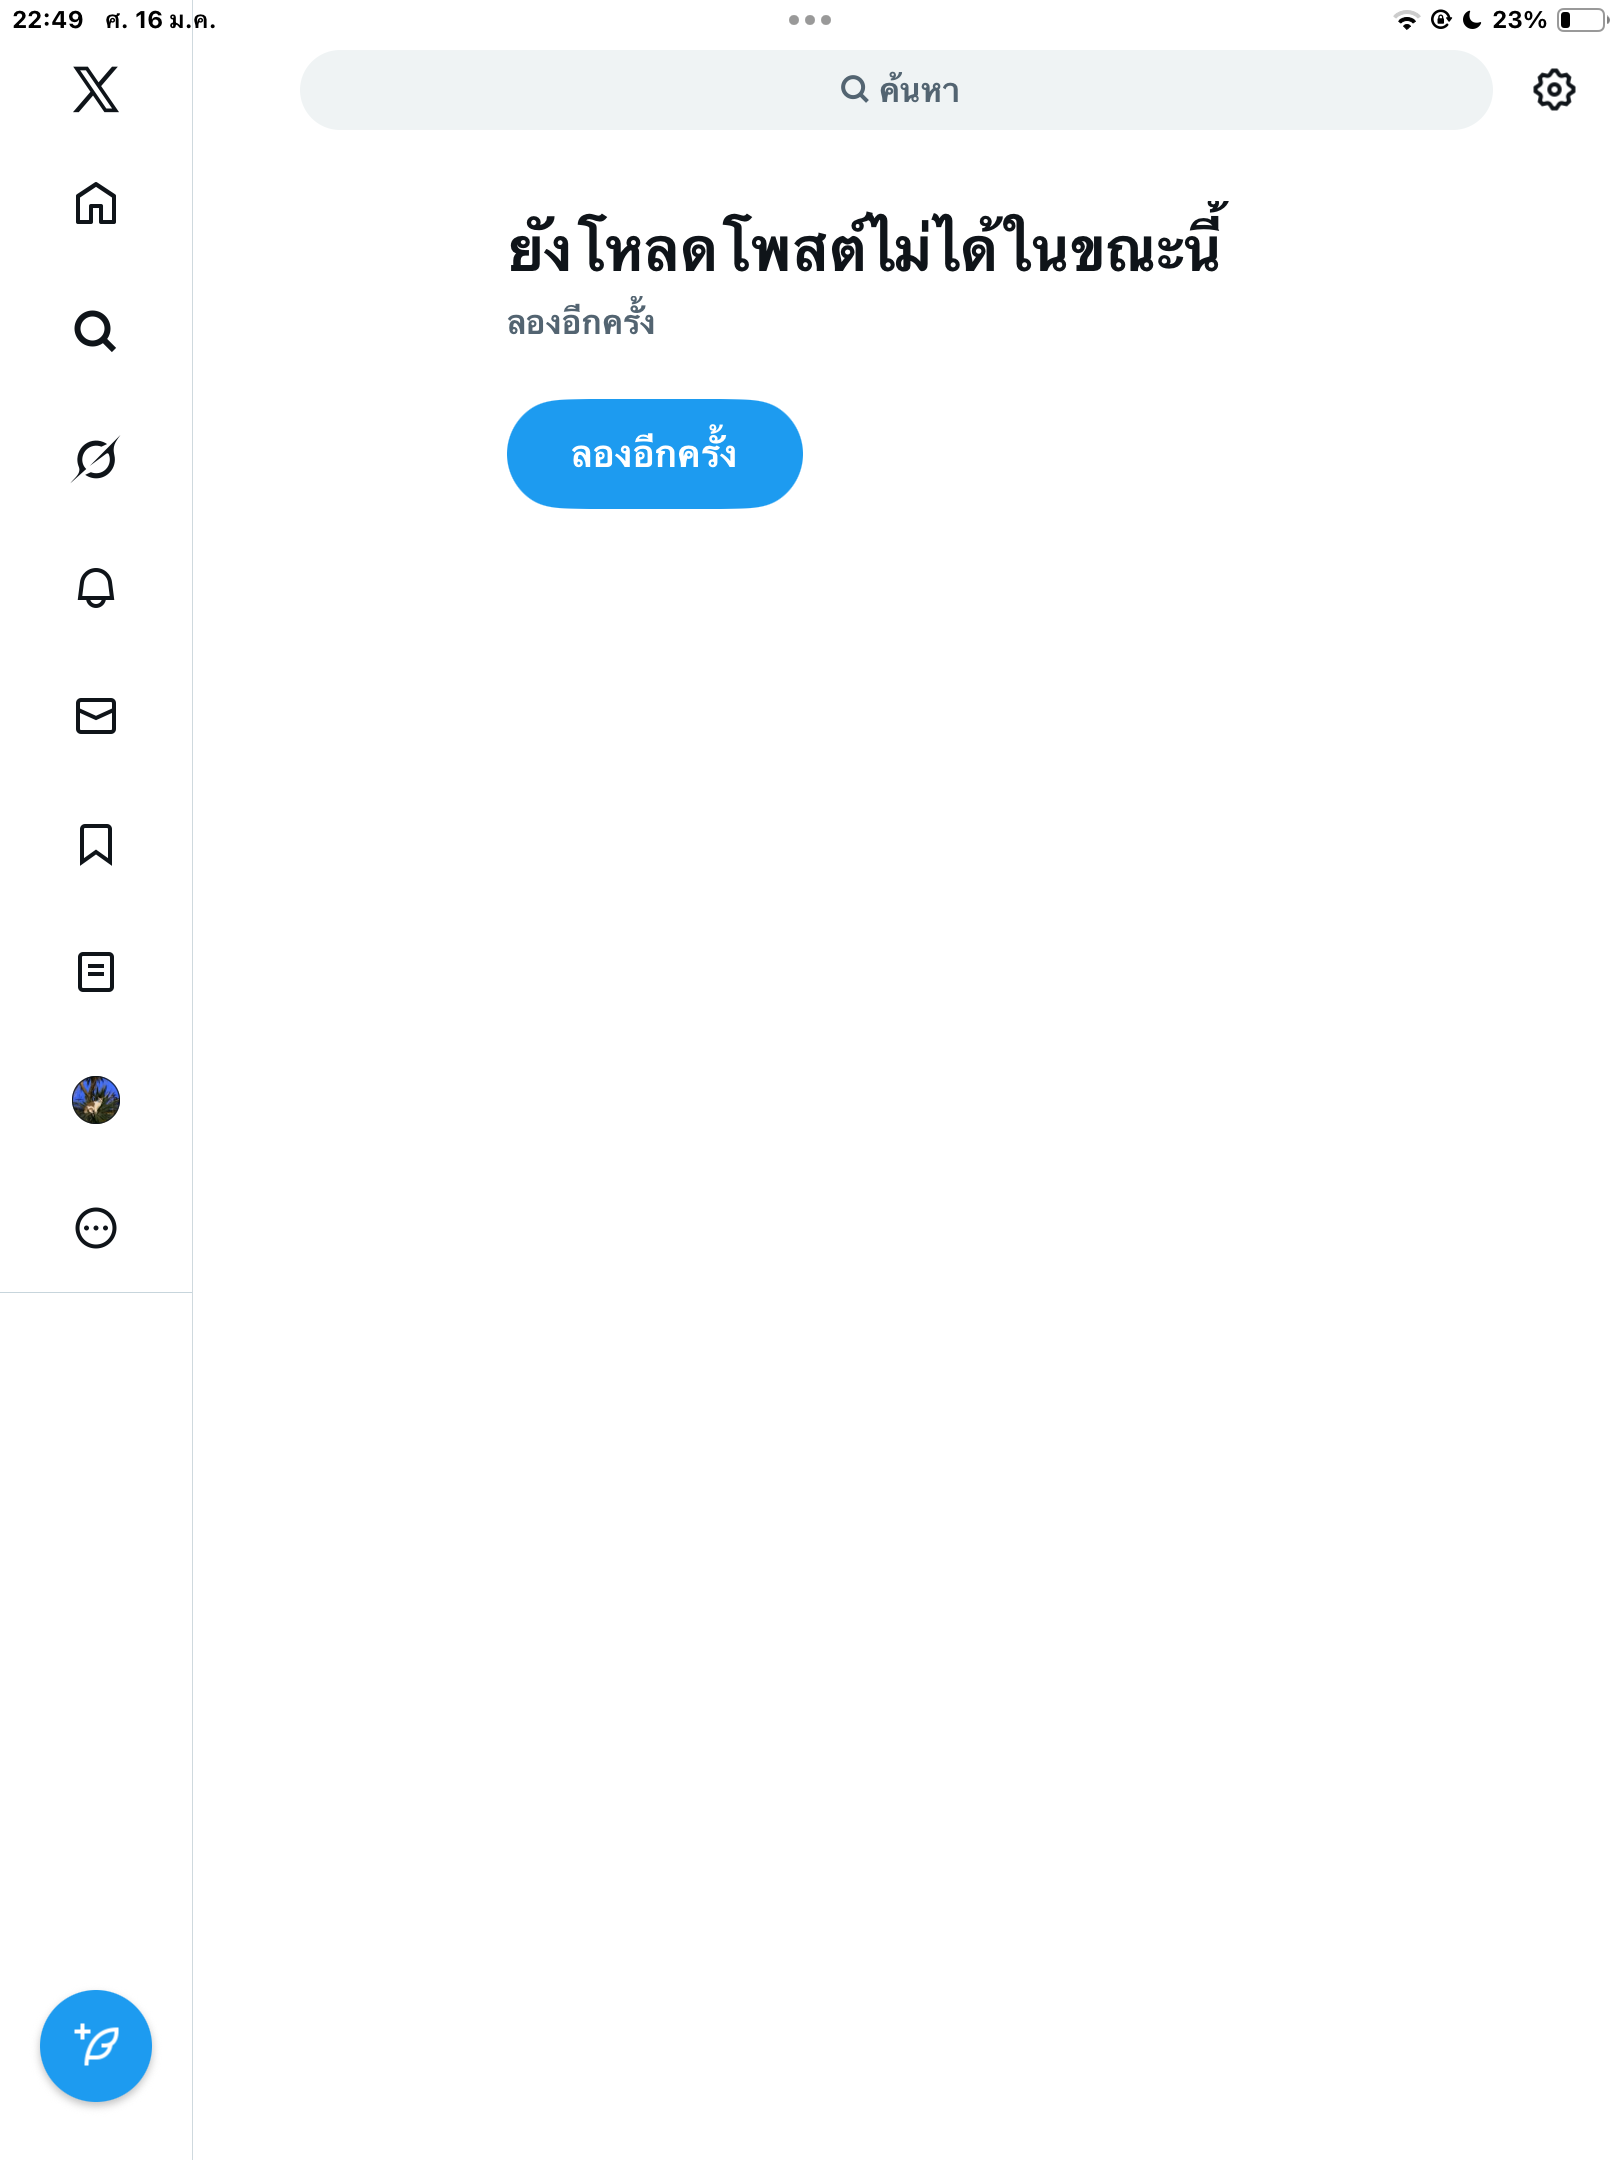Tap the Wi-Fi icon in status bar
The image size is (1620, 2160).
click(1407, 20)
